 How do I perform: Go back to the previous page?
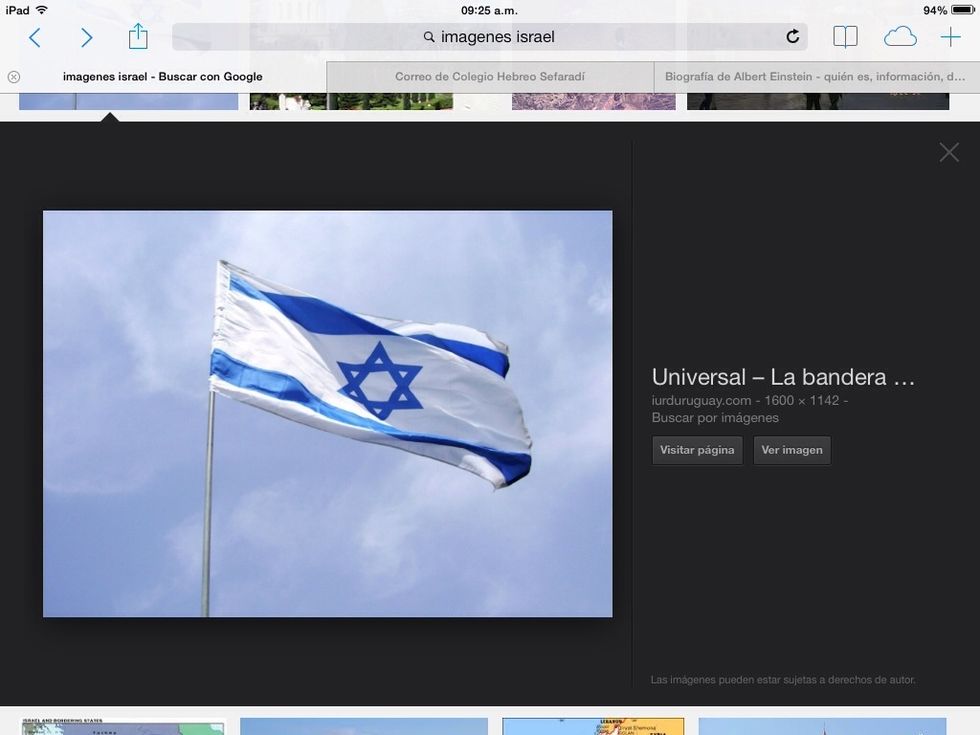click(35, 38)
